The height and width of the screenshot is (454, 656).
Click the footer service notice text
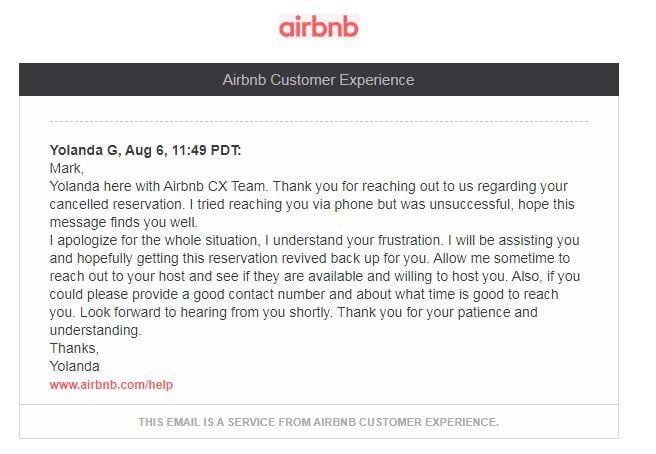[x=319, y=422]
